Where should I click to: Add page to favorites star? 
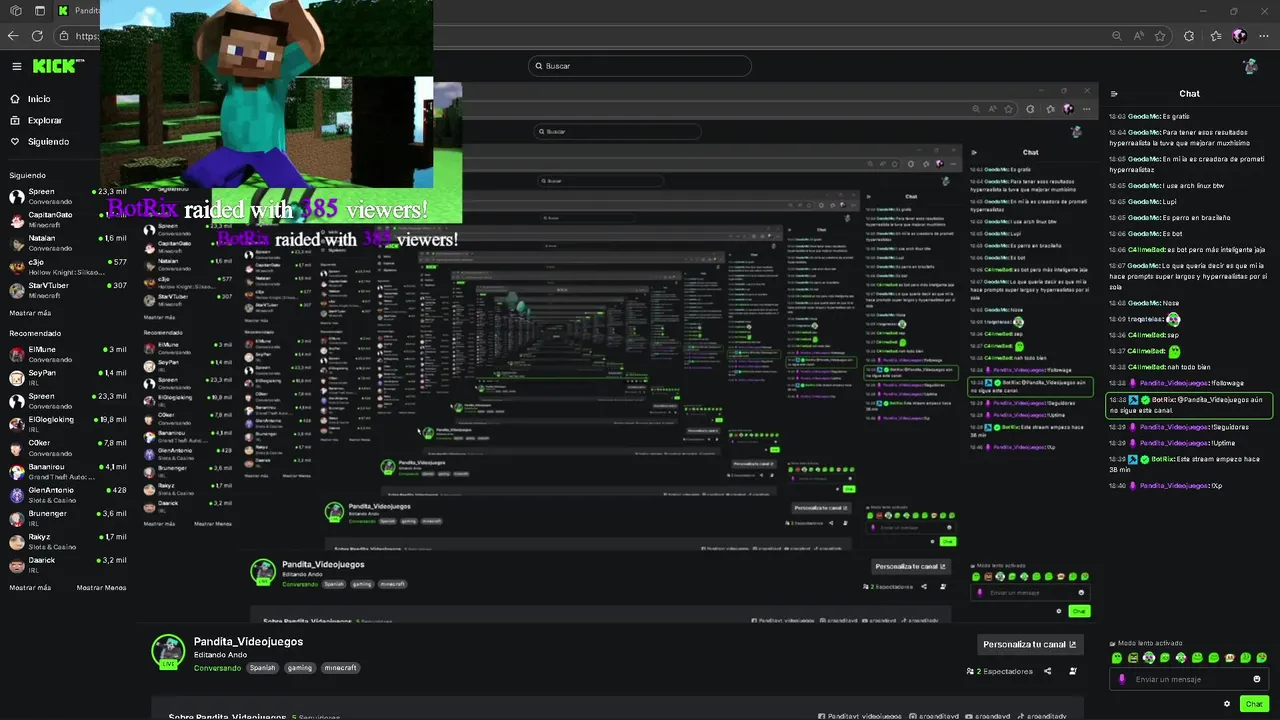(1160, 36)
